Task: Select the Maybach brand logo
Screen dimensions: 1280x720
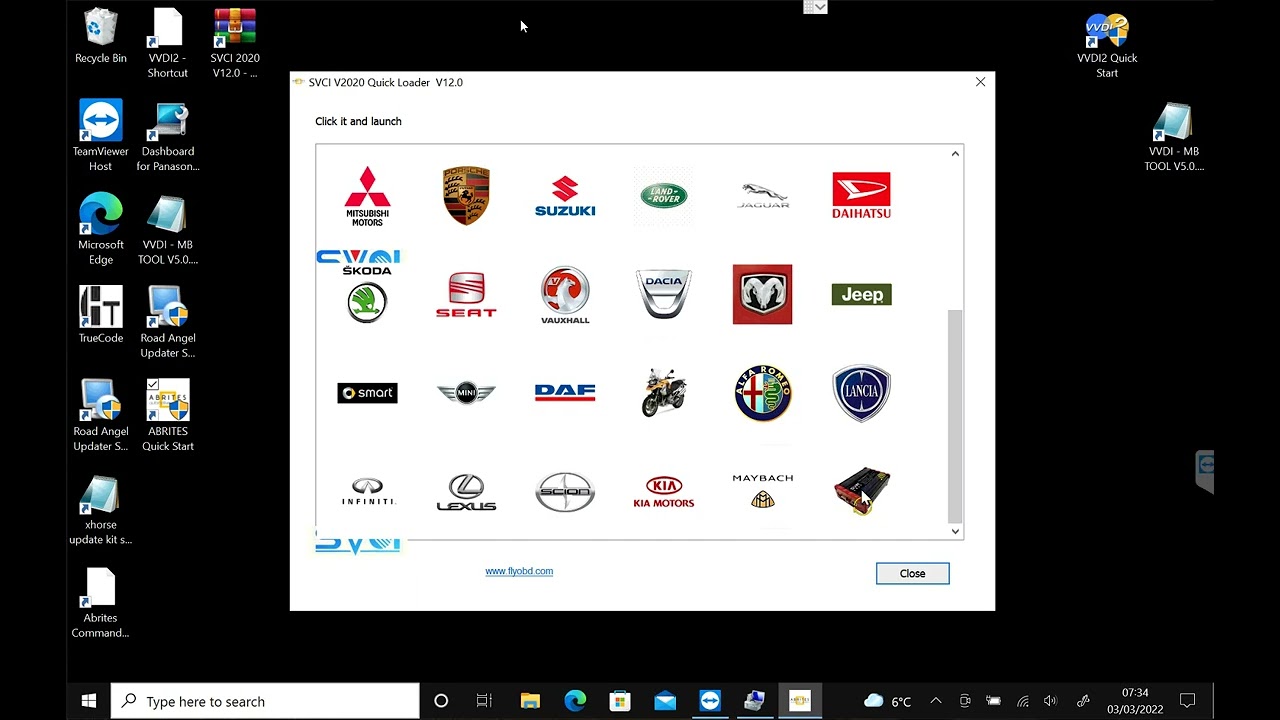Action: click(x=762, y=491)
